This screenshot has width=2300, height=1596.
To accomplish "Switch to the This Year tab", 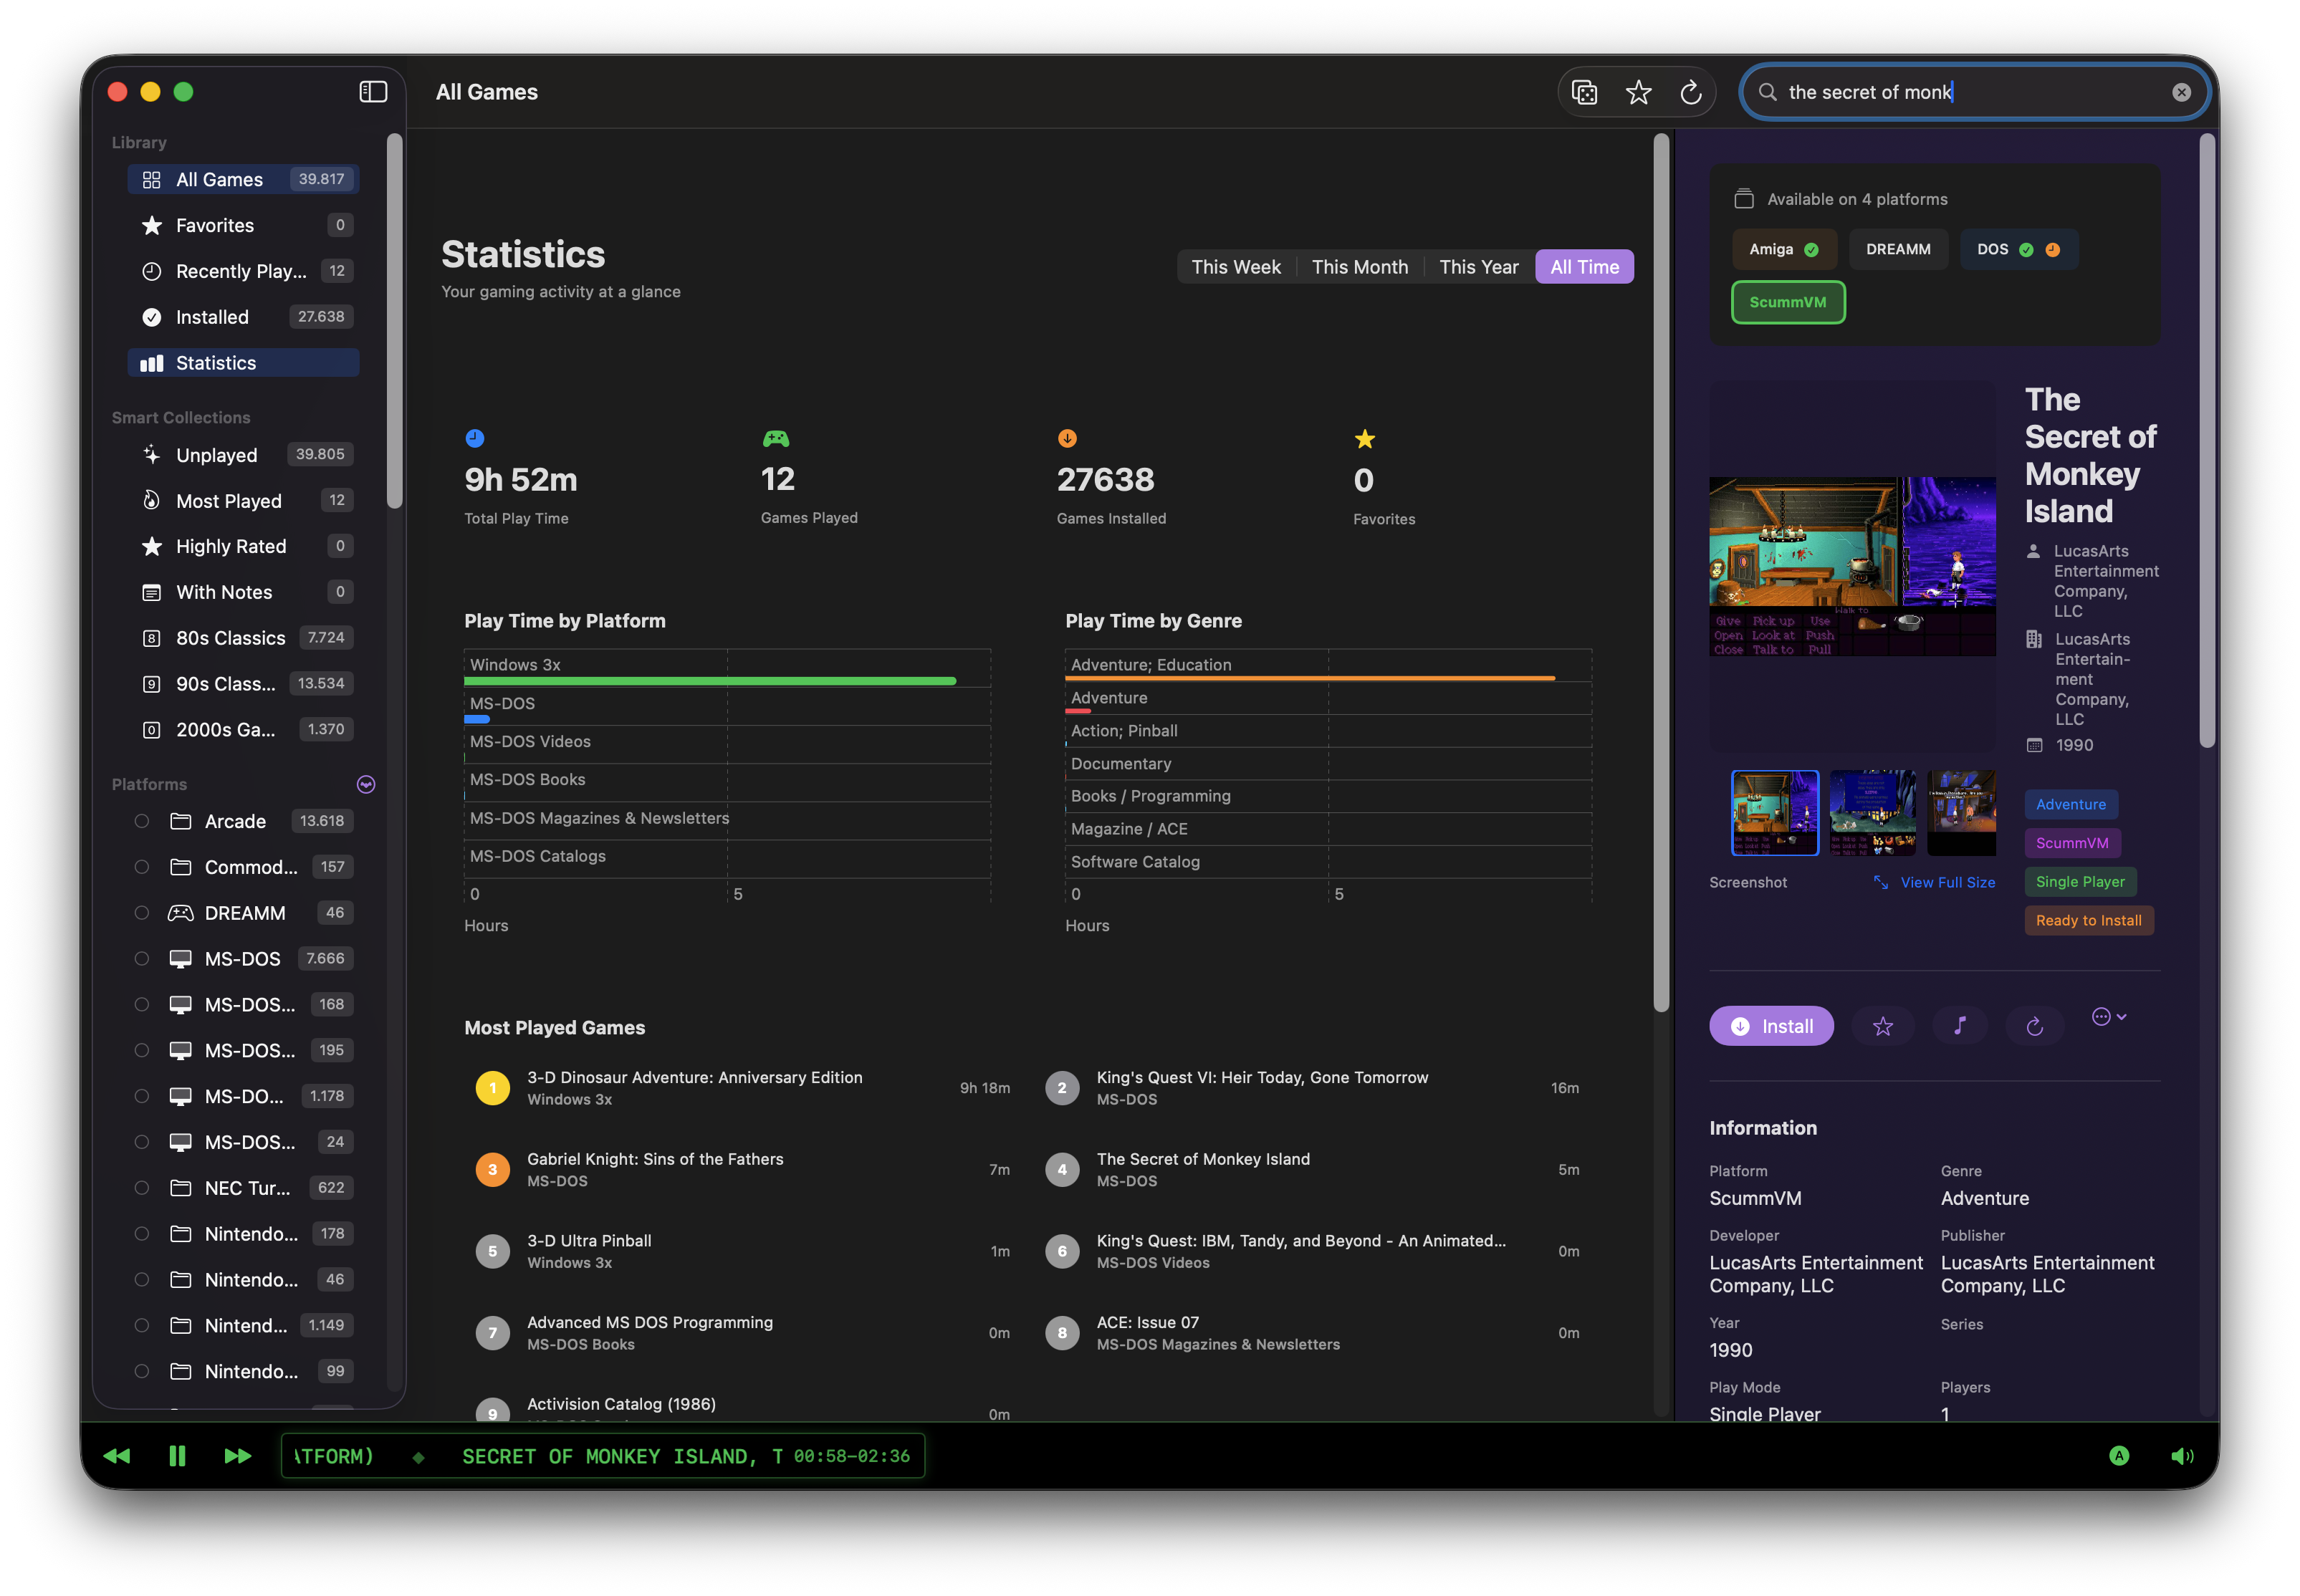I will coord(1478,266).
